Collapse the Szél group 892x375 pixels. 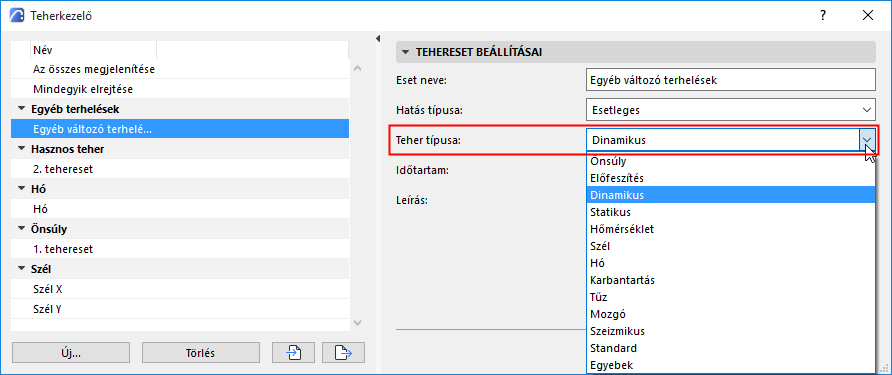[x=22, y=269]
